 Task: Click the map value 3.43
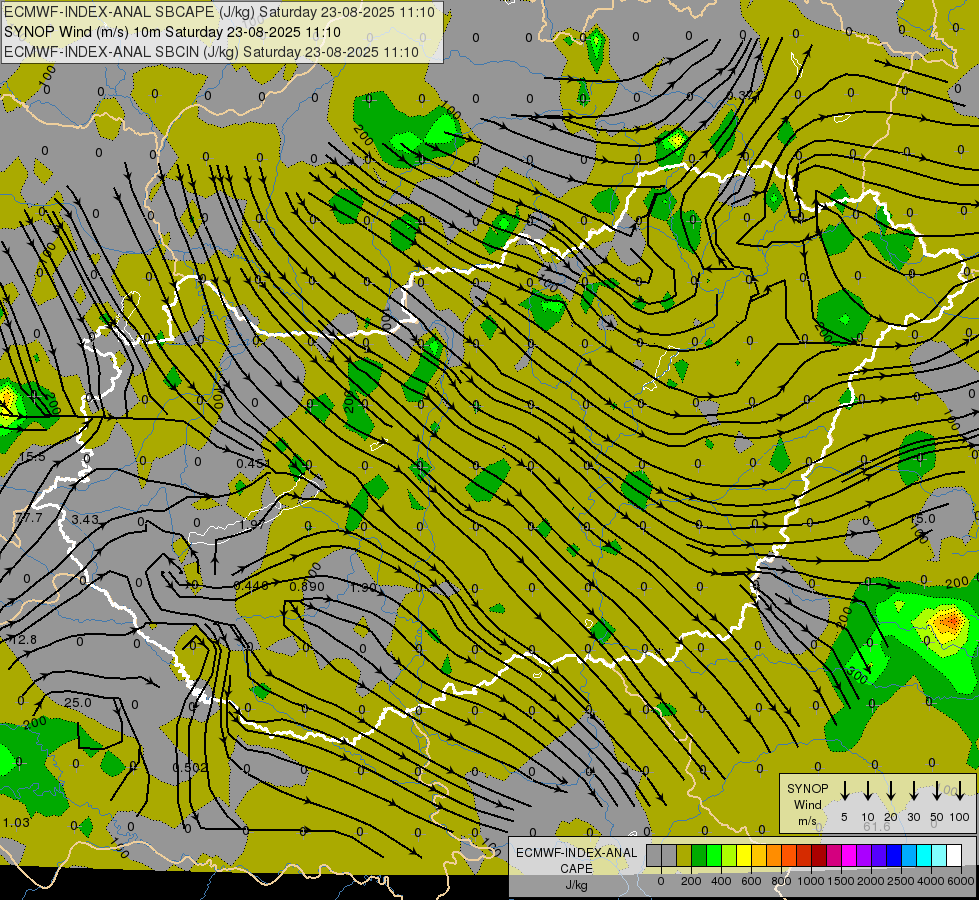pyautogui.click(x=85, y=519)
